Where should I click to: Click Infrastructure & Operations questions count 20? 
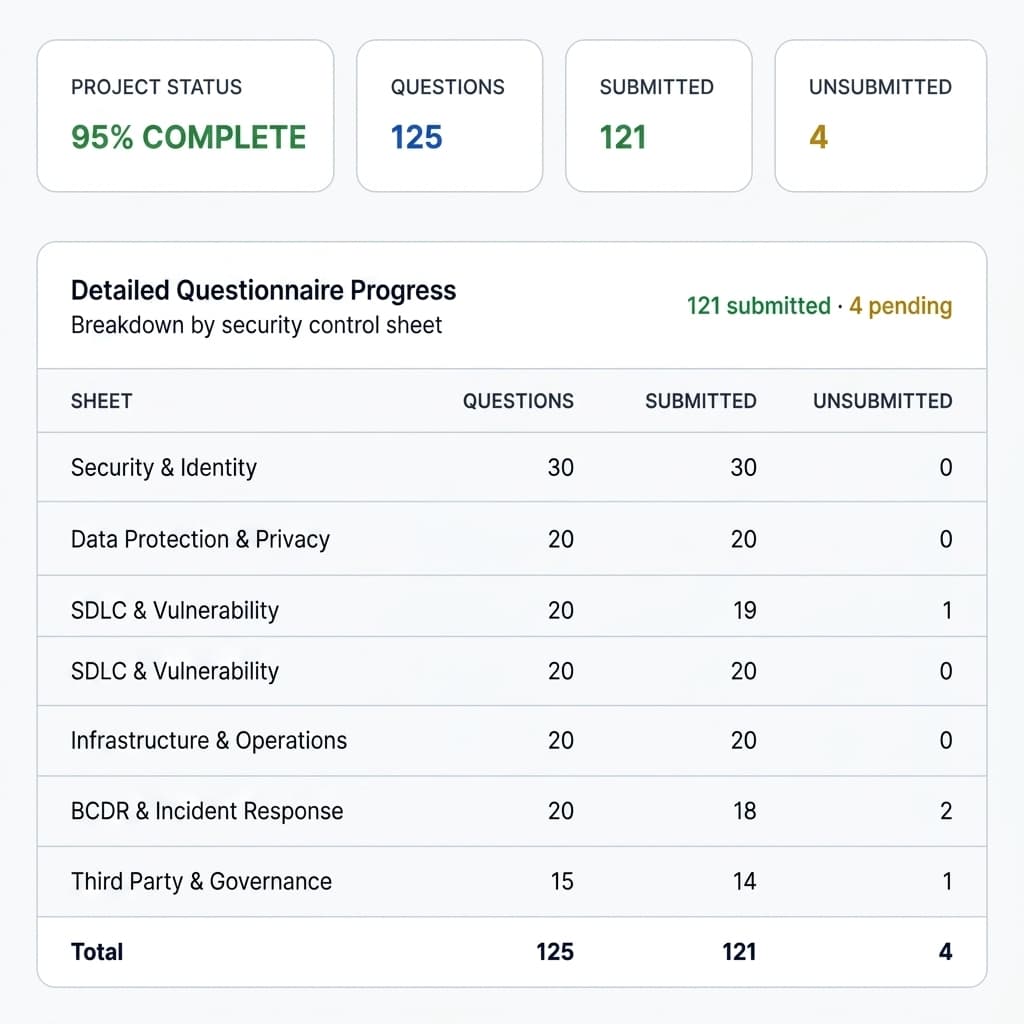560,741
